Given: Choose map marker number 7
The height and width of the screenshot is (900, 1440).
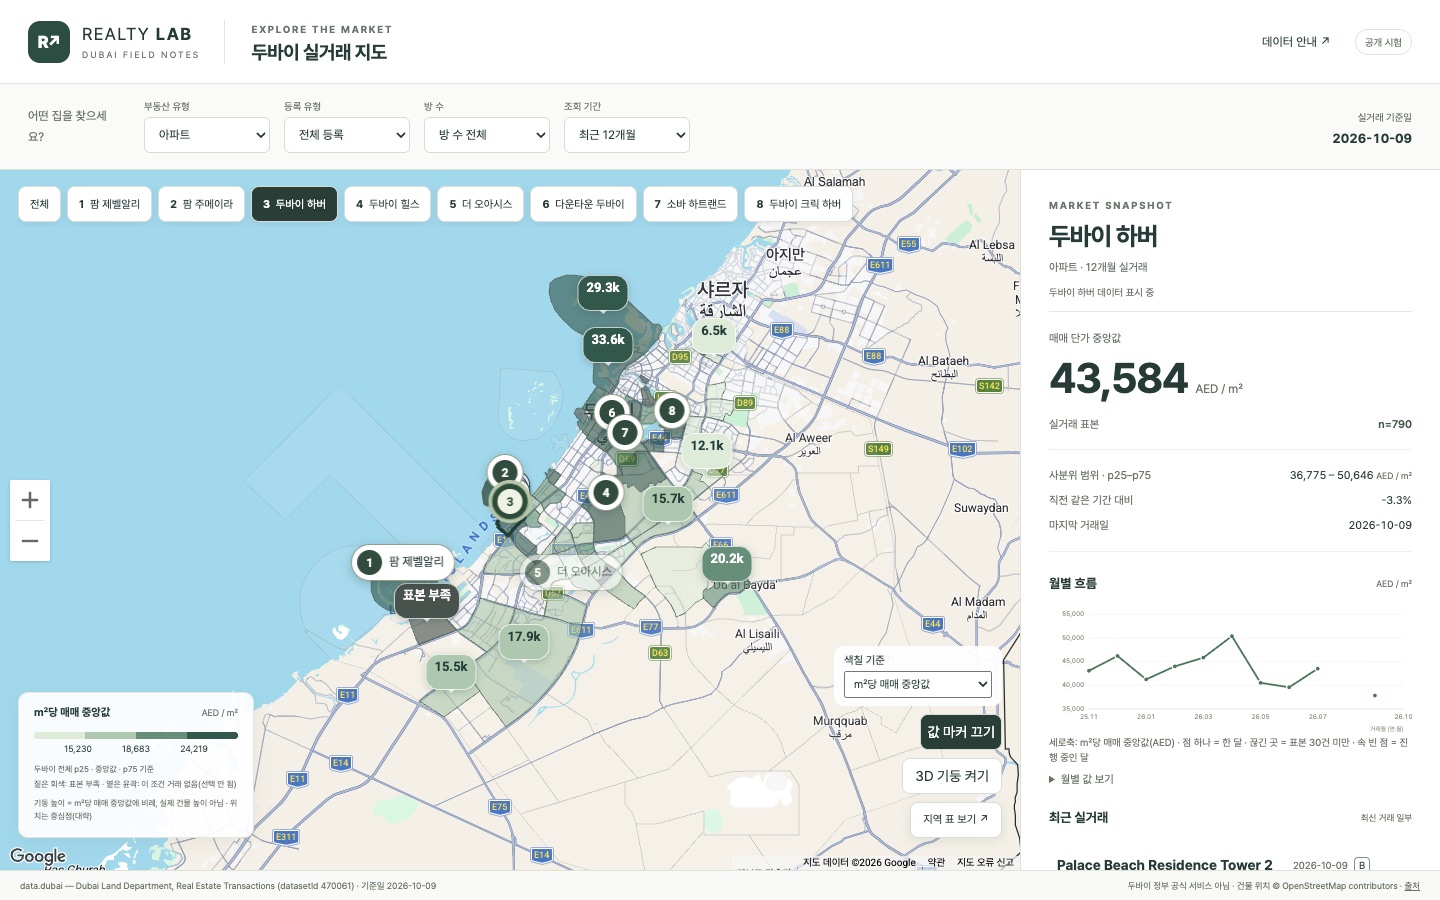Looking at the screenshot, I should tap(625, 432).
